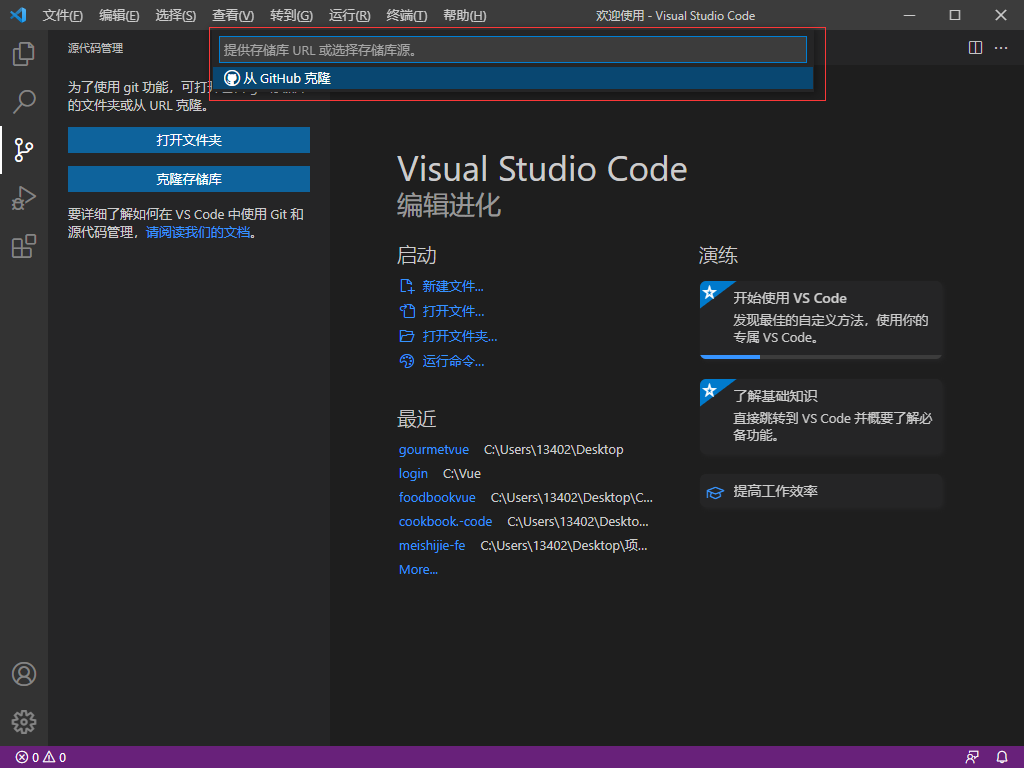Screen dimensions: 1024x768
Task: Open the Accounts icon in activity bar
Action: click(x=24, y=674)
